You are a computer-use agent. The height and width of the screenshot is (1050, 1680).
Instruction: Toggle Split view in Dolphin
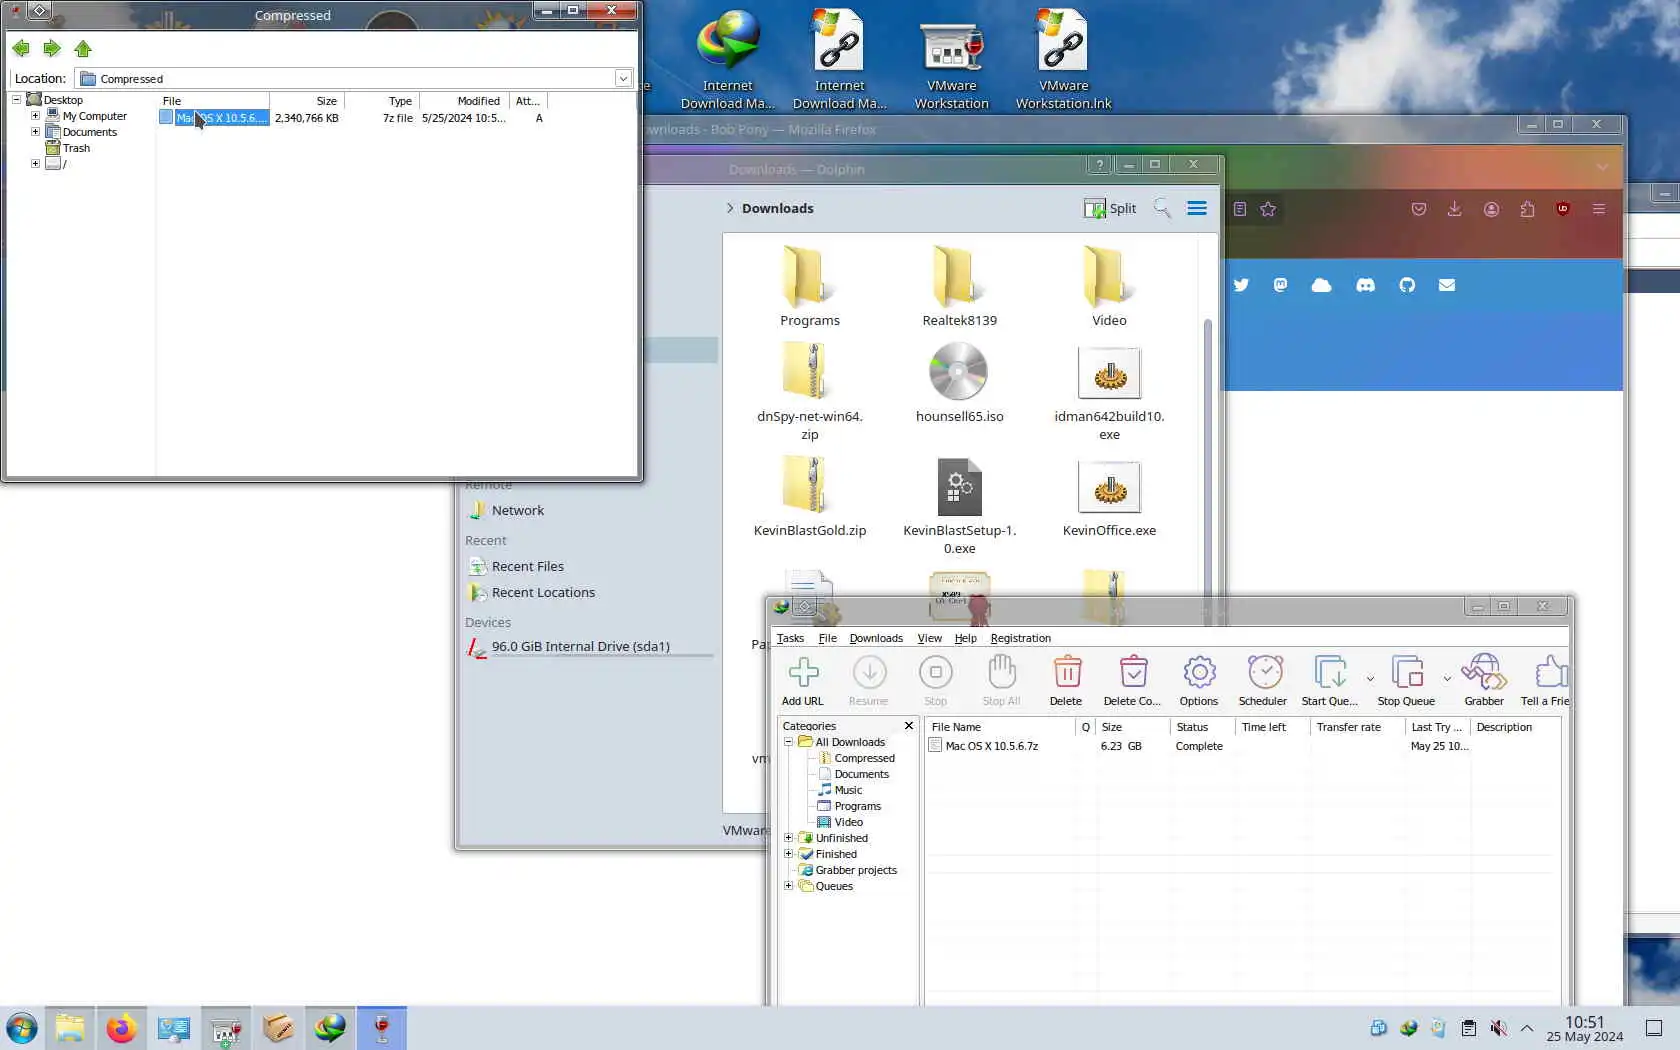click(x=1110, y=208)
